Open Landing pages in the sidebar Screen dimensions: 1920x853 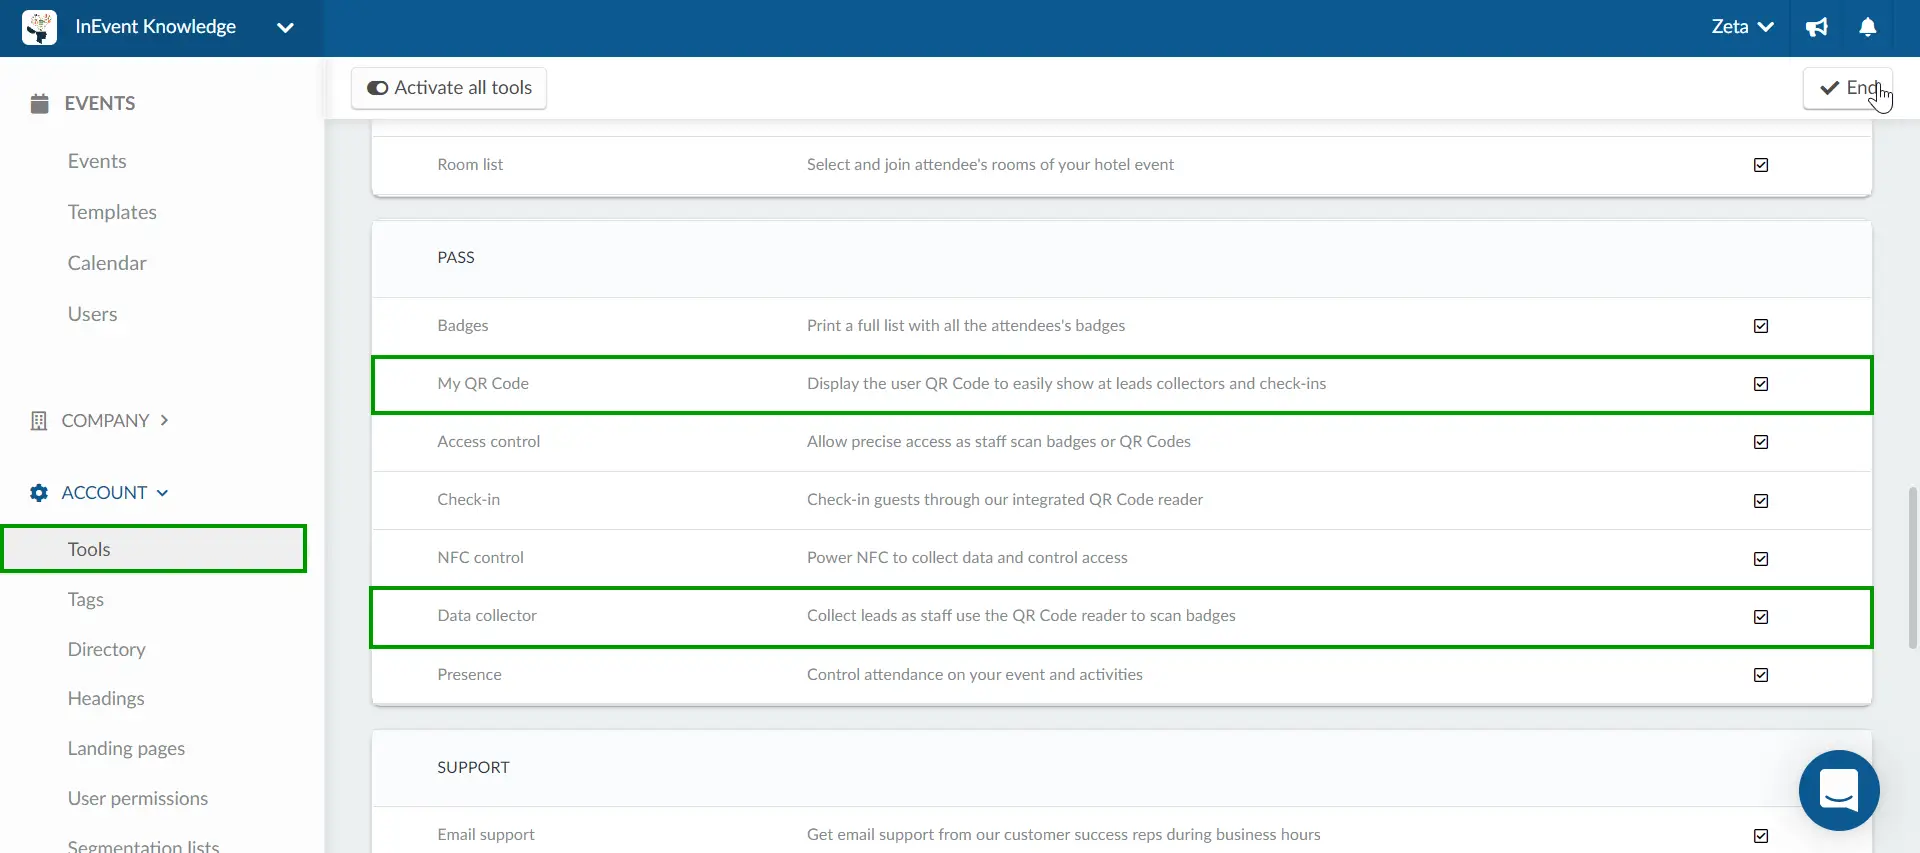coord(126,748)
